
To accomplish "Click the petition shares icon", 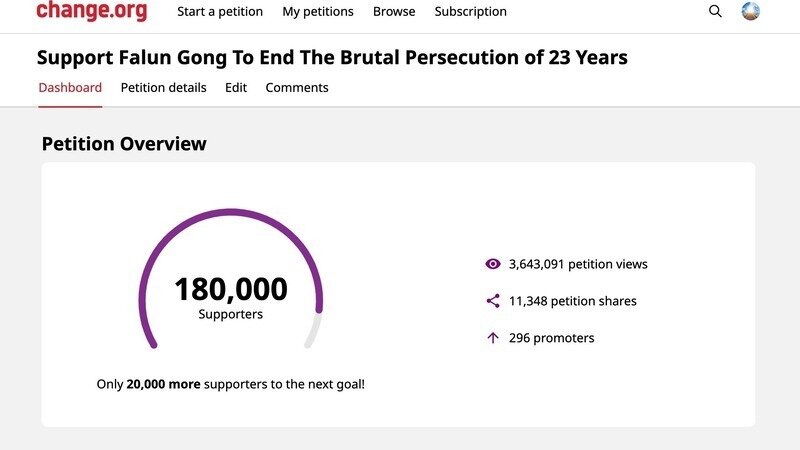I will [x=492, y=301].
